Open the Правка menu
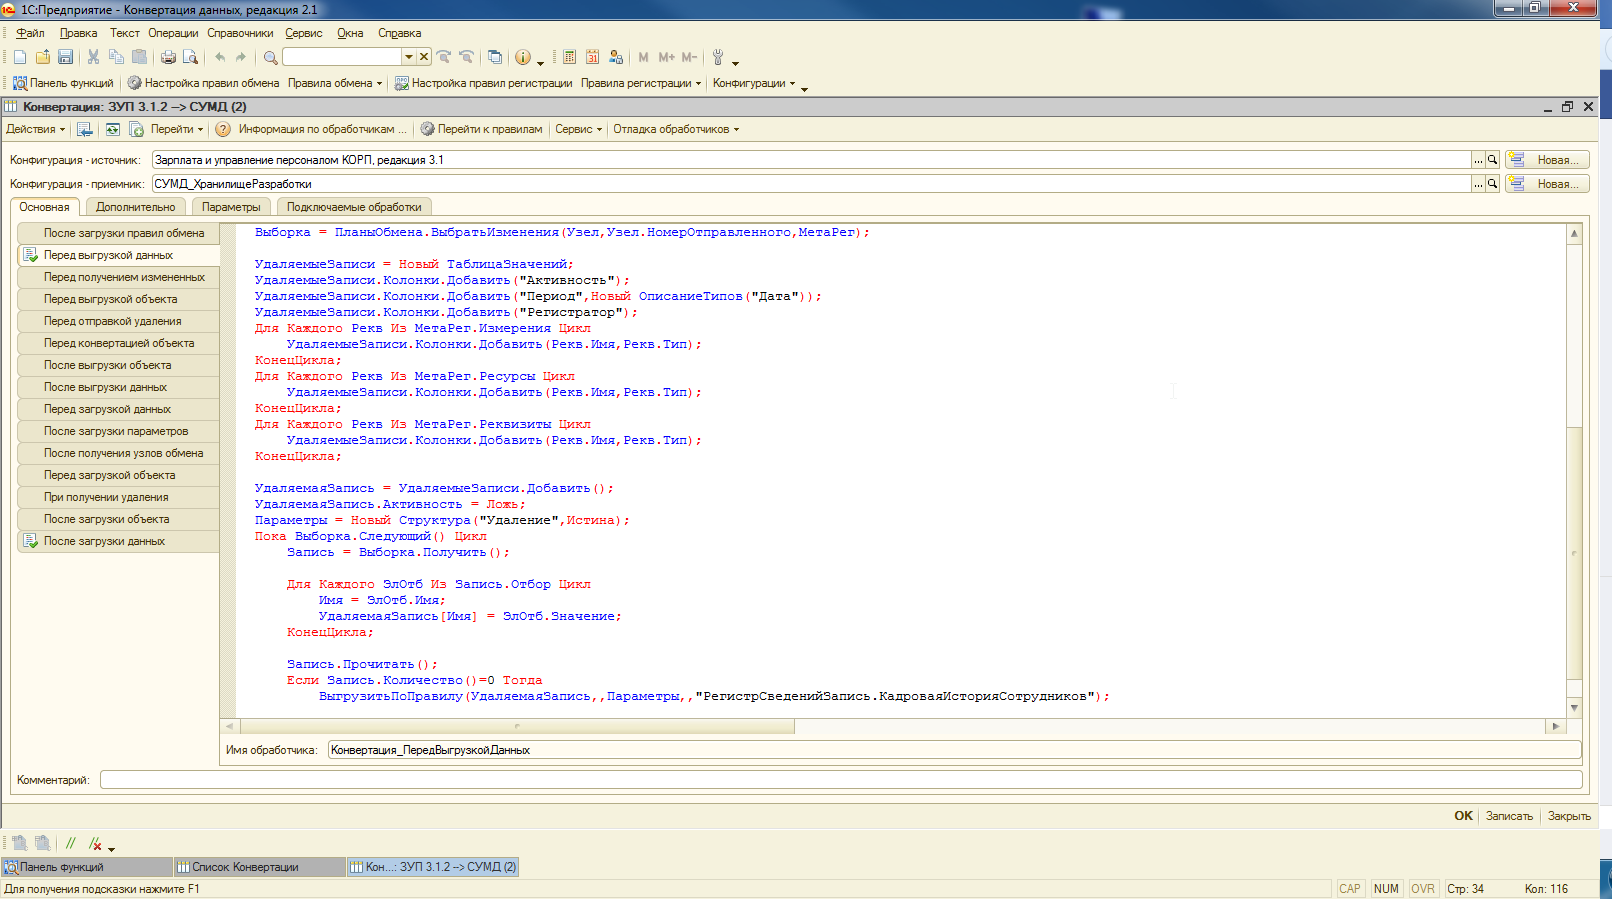 pyautogui.click(x=78, y=33)
